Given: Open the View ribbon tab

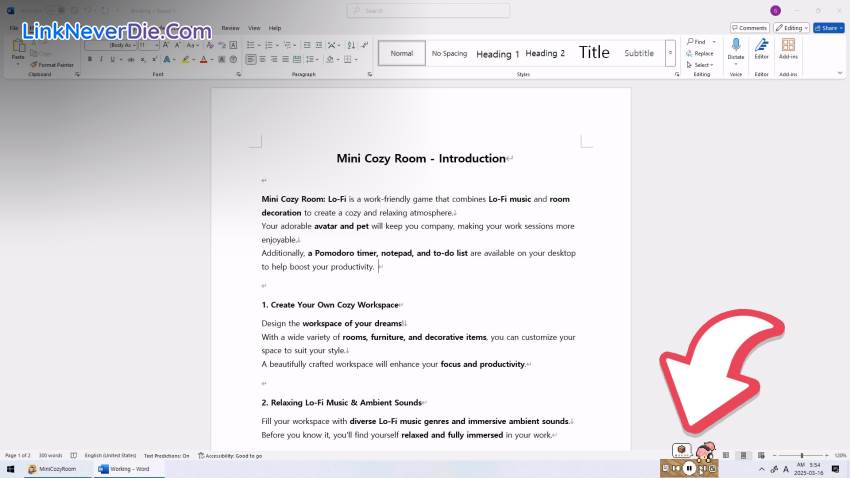Looking at the screenshot, I should (x=254, y=28).
